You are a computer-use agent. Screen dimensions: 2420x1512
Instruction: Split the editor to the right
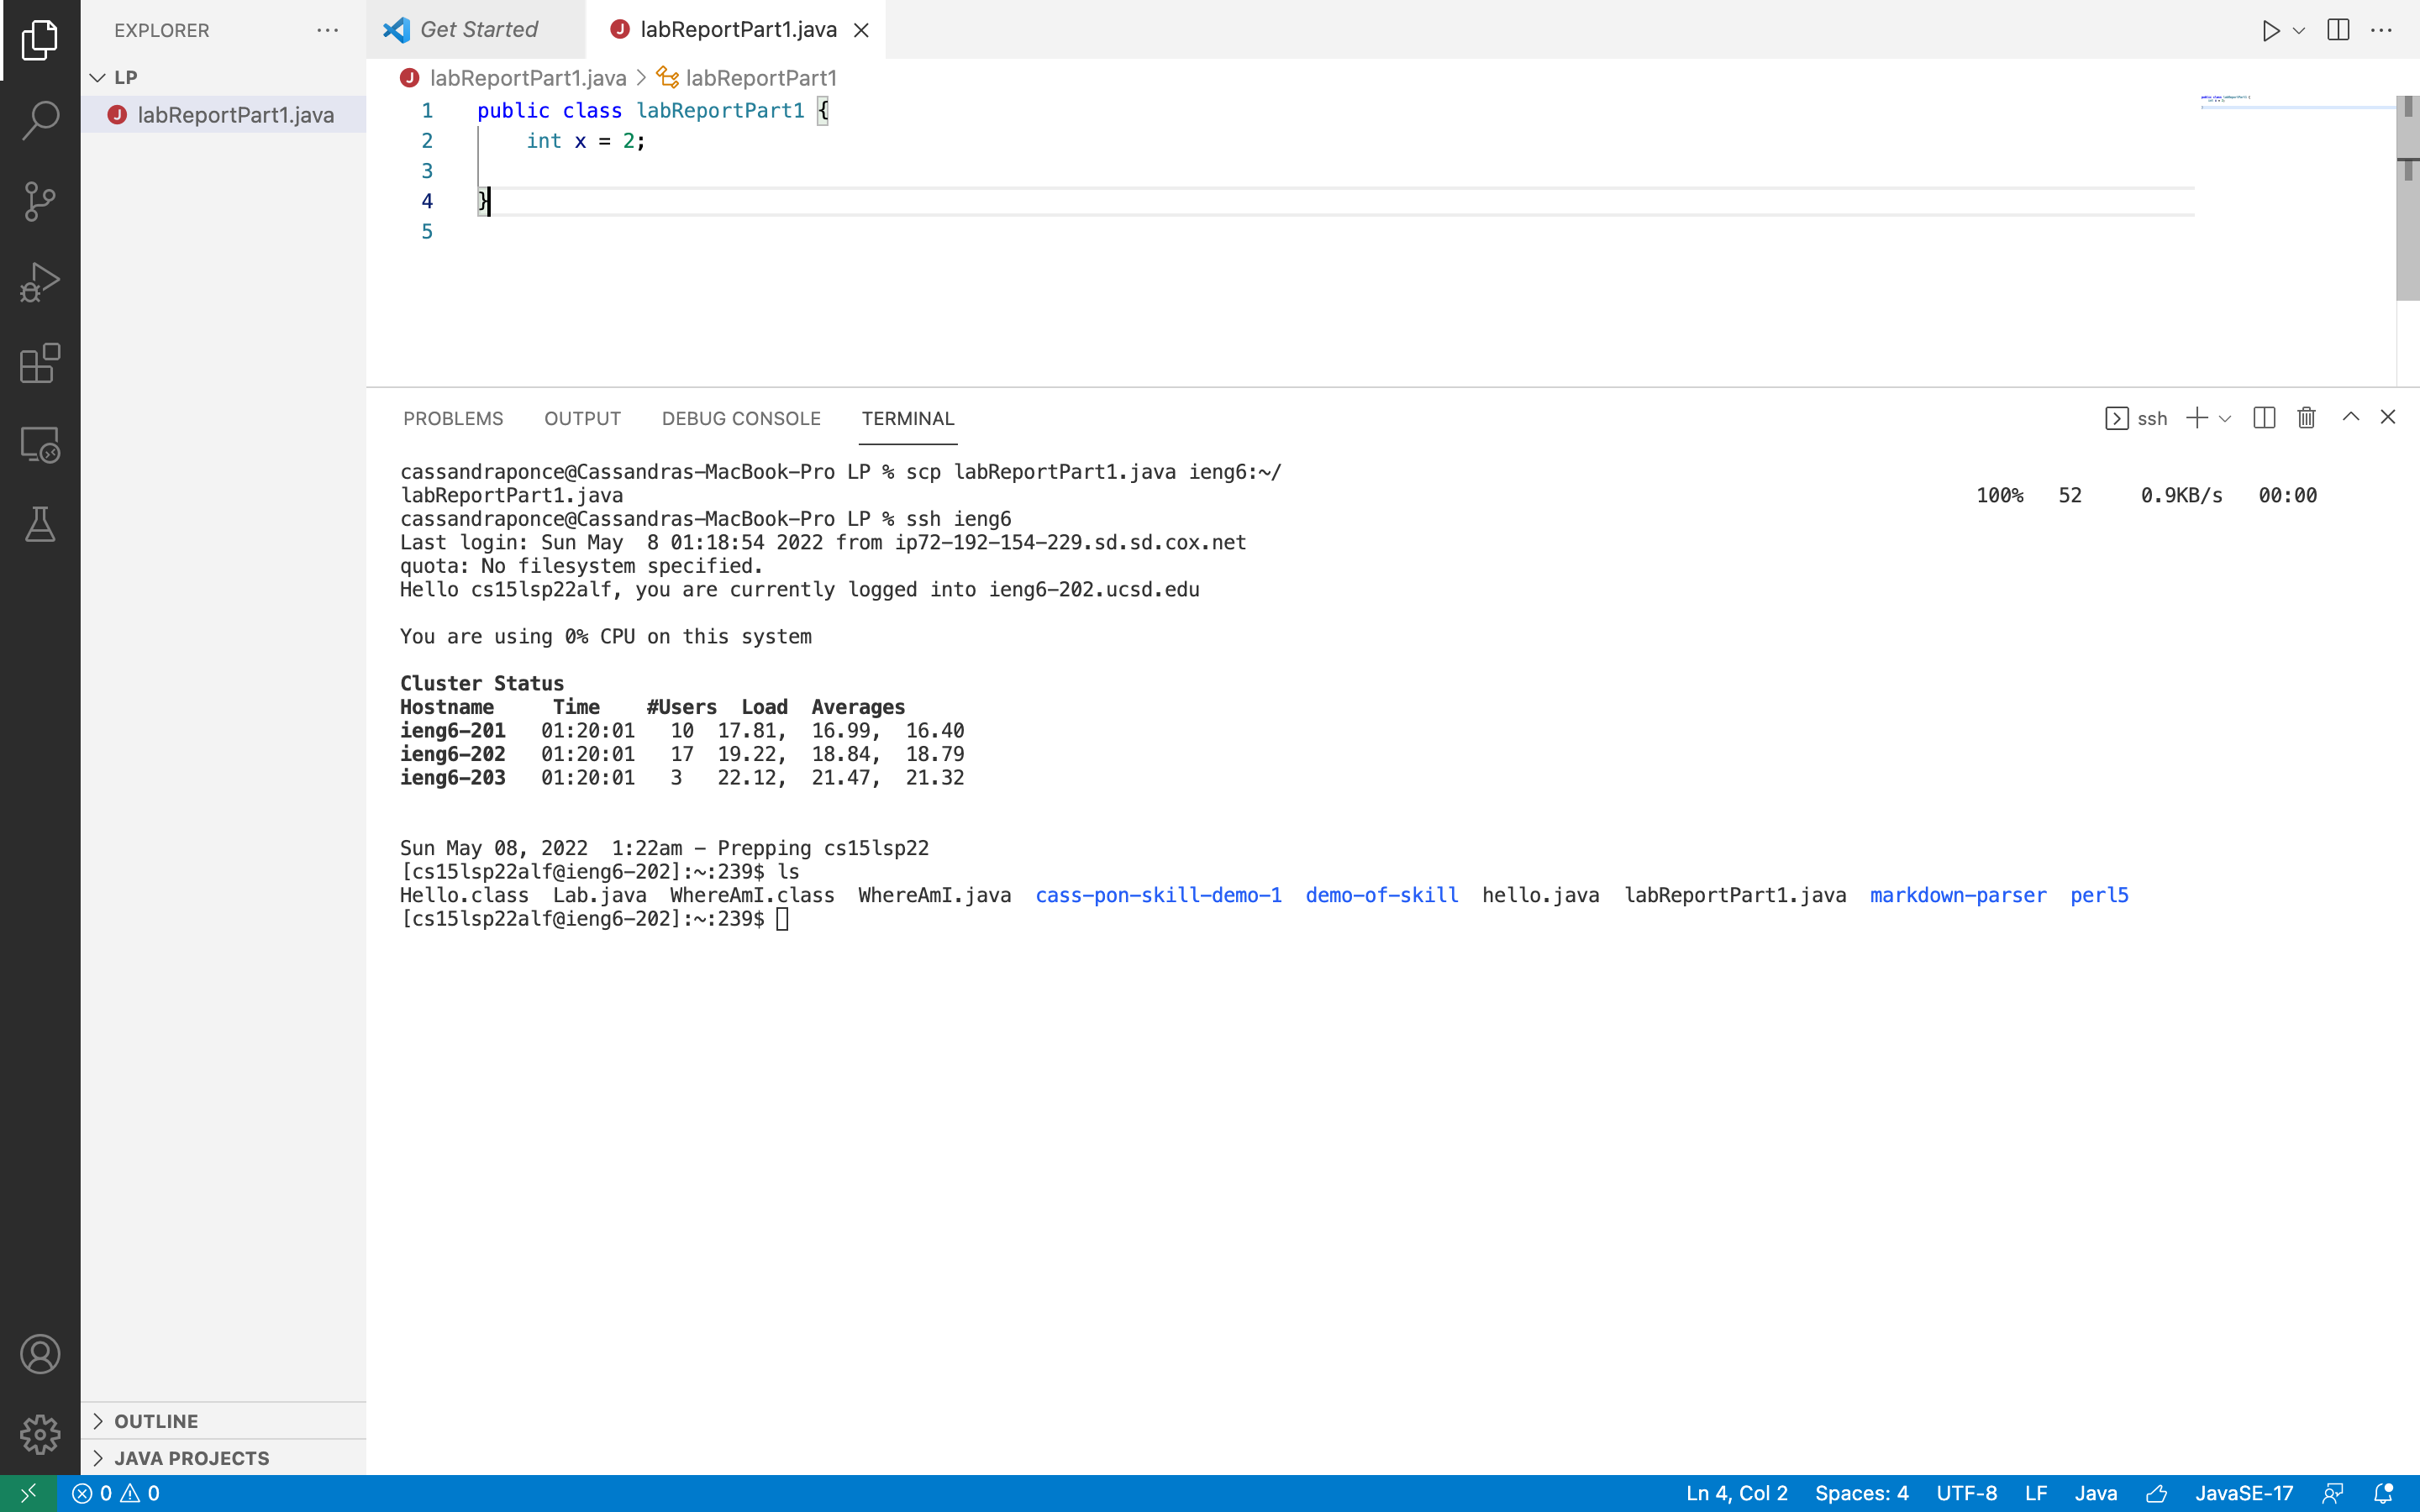(2338, 30)
